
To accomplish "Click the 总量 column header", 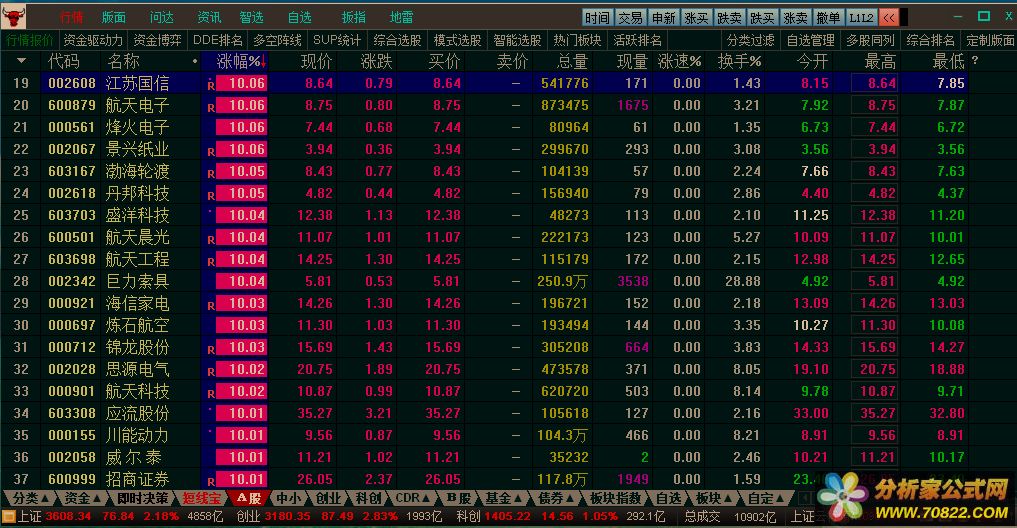I will click(x=573, y=62).
